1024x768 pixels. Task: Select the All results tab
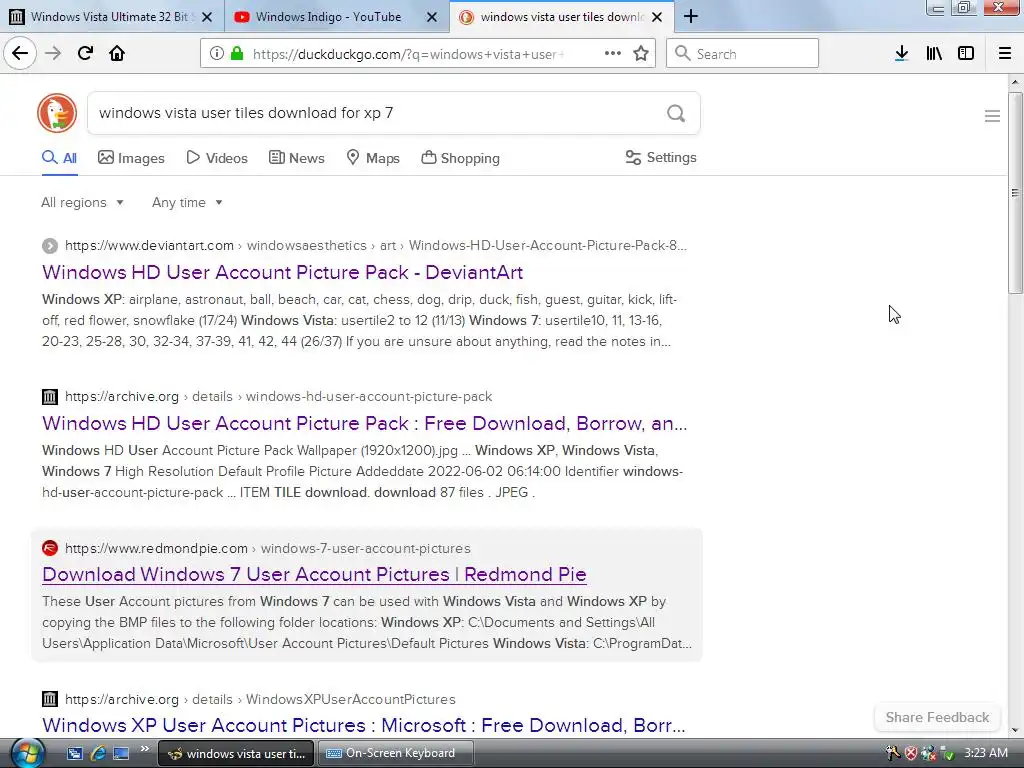pos(59,158)
